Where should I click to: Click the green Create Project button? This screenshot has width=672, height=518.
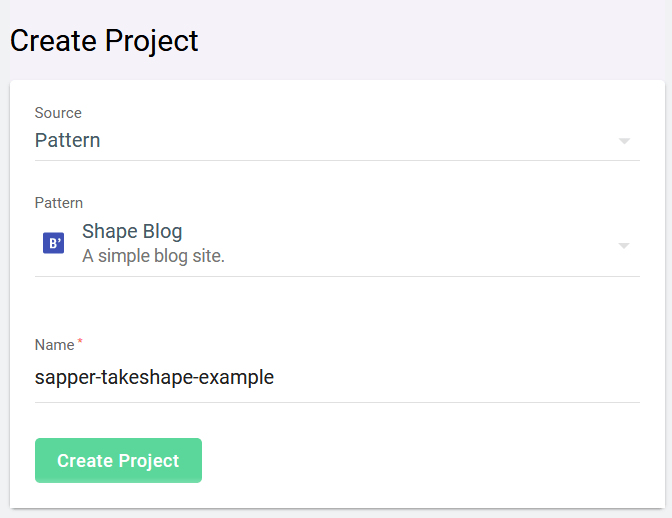118,460
